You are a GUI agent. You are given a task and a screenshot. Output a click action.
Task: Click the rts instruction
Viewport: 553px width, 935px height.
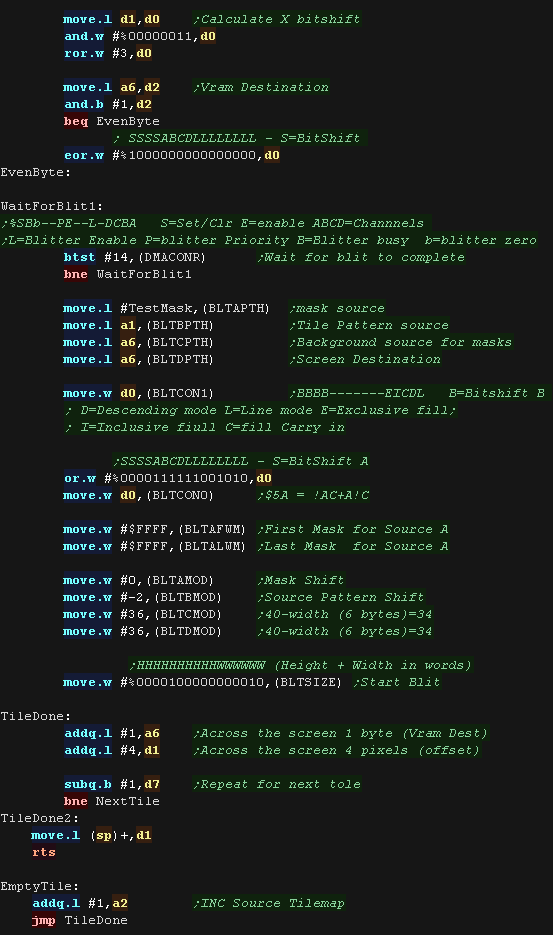tap(44, 852)
